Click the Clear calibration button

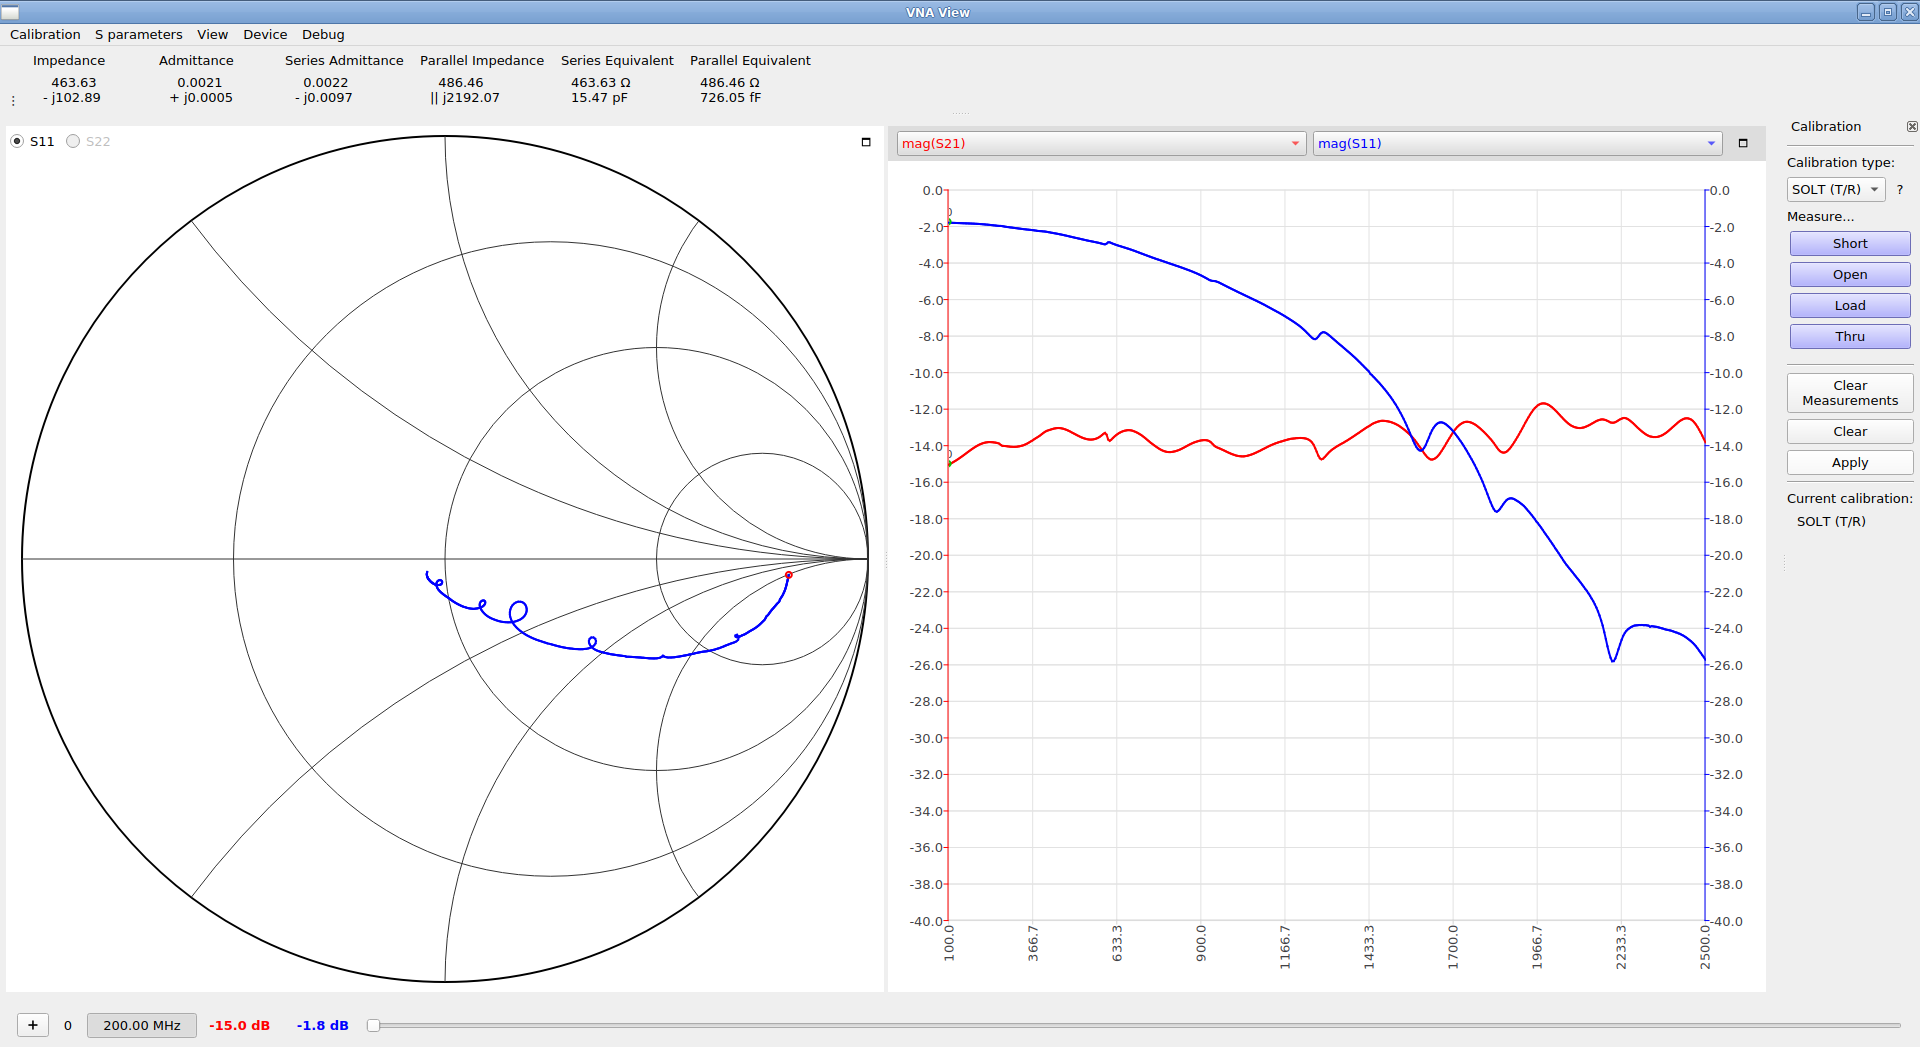(1850, 432)
